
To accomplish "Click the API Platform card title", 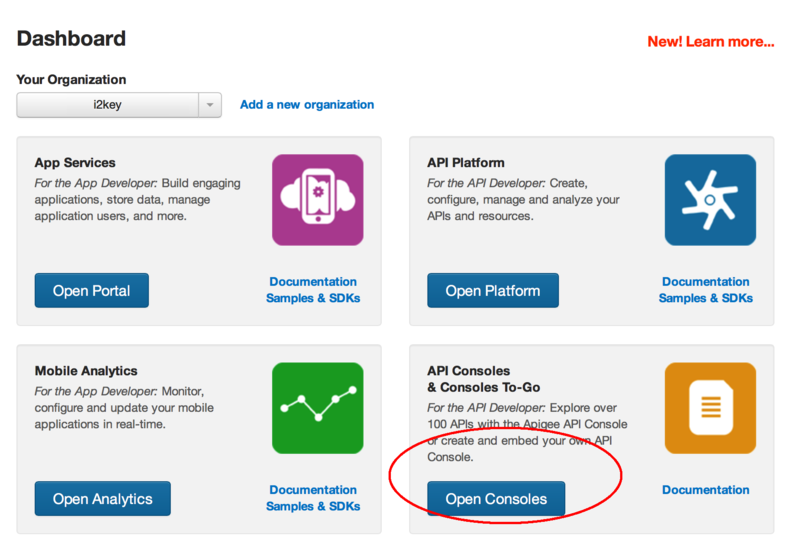I will (x=466, y=163).
